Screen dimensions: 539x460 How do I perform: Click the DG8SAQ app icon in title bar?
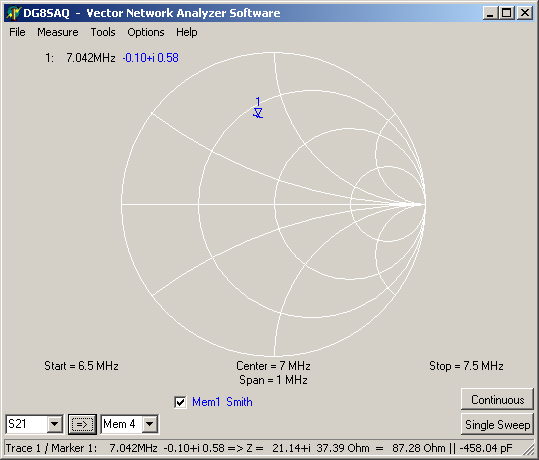pos(13,13)
